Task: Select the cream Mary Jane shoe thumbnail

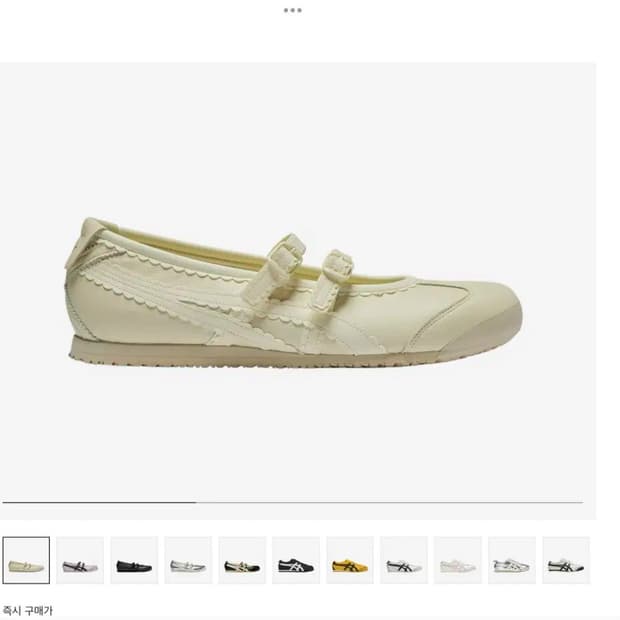Action: point(26,560)
